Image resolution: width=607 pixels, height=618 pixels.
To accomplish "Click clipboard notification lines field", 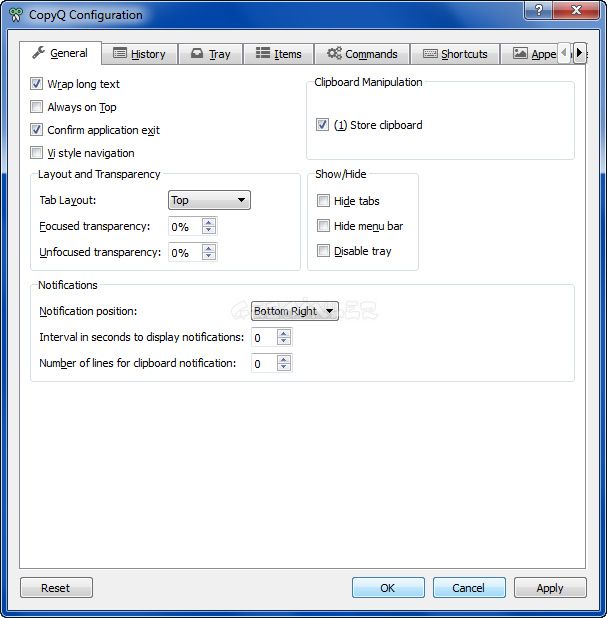I will click(264, 363).
